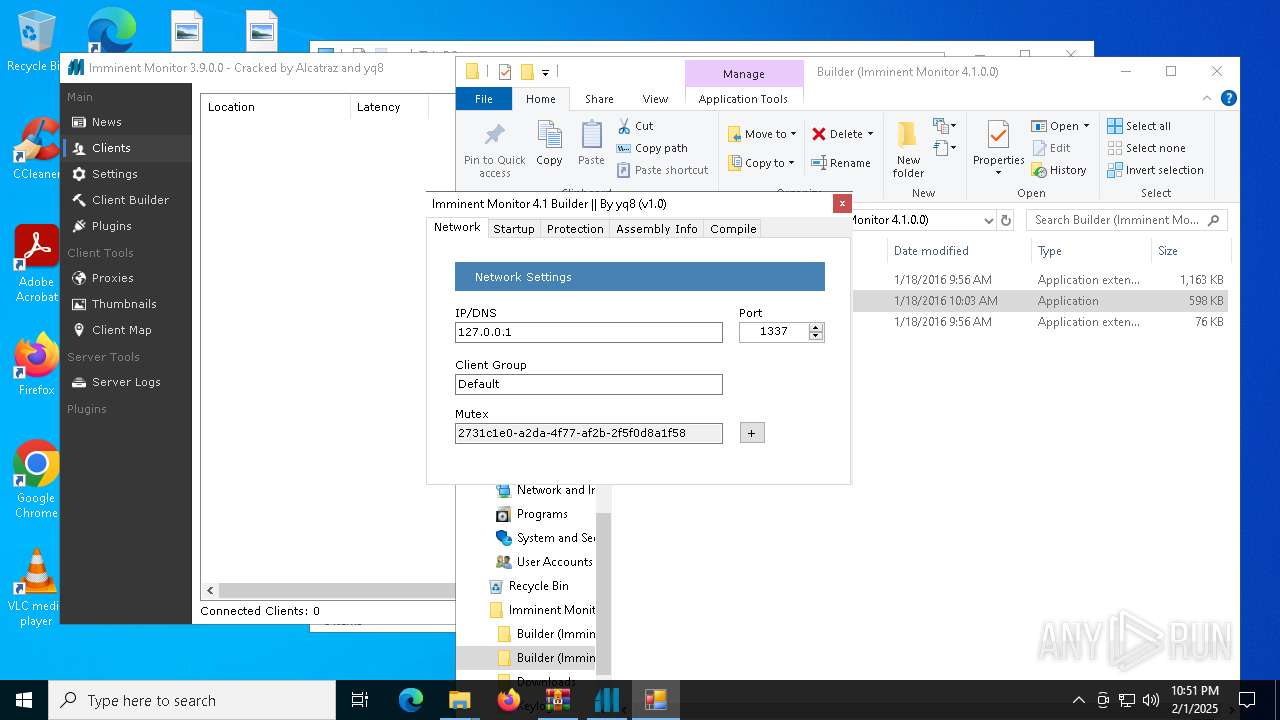1280x720 pixels.
Task: Open the File menu in Explorer
Action: tap(484, 99)
